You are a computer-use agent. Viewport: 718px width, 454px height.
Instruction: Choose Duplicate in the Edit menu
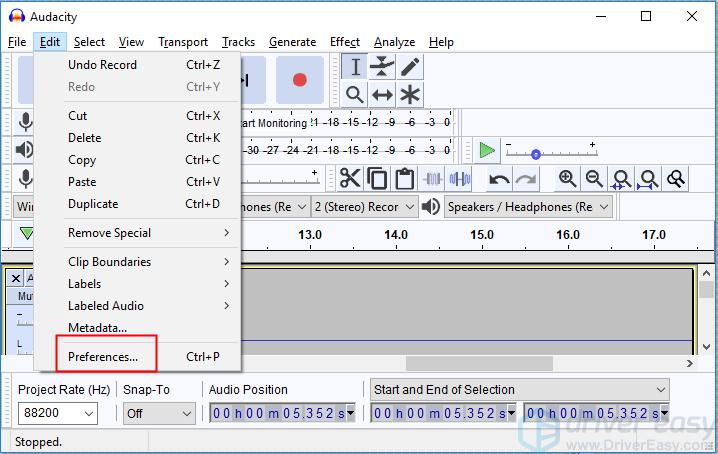[93, 204]
